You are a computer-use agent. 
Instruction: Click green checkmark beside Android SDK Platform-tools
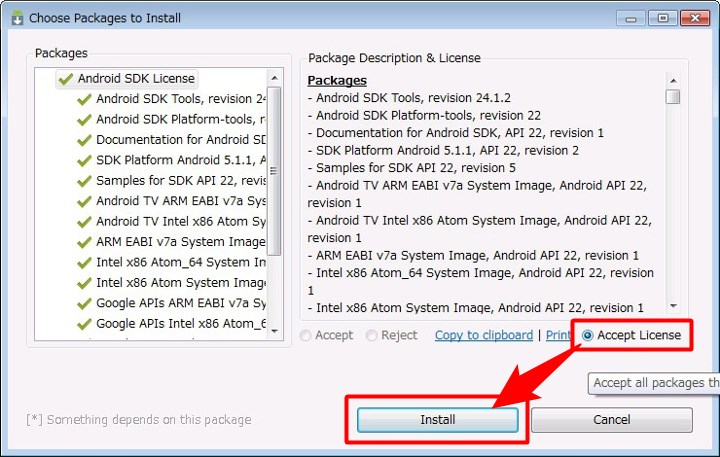pos(84,120)
